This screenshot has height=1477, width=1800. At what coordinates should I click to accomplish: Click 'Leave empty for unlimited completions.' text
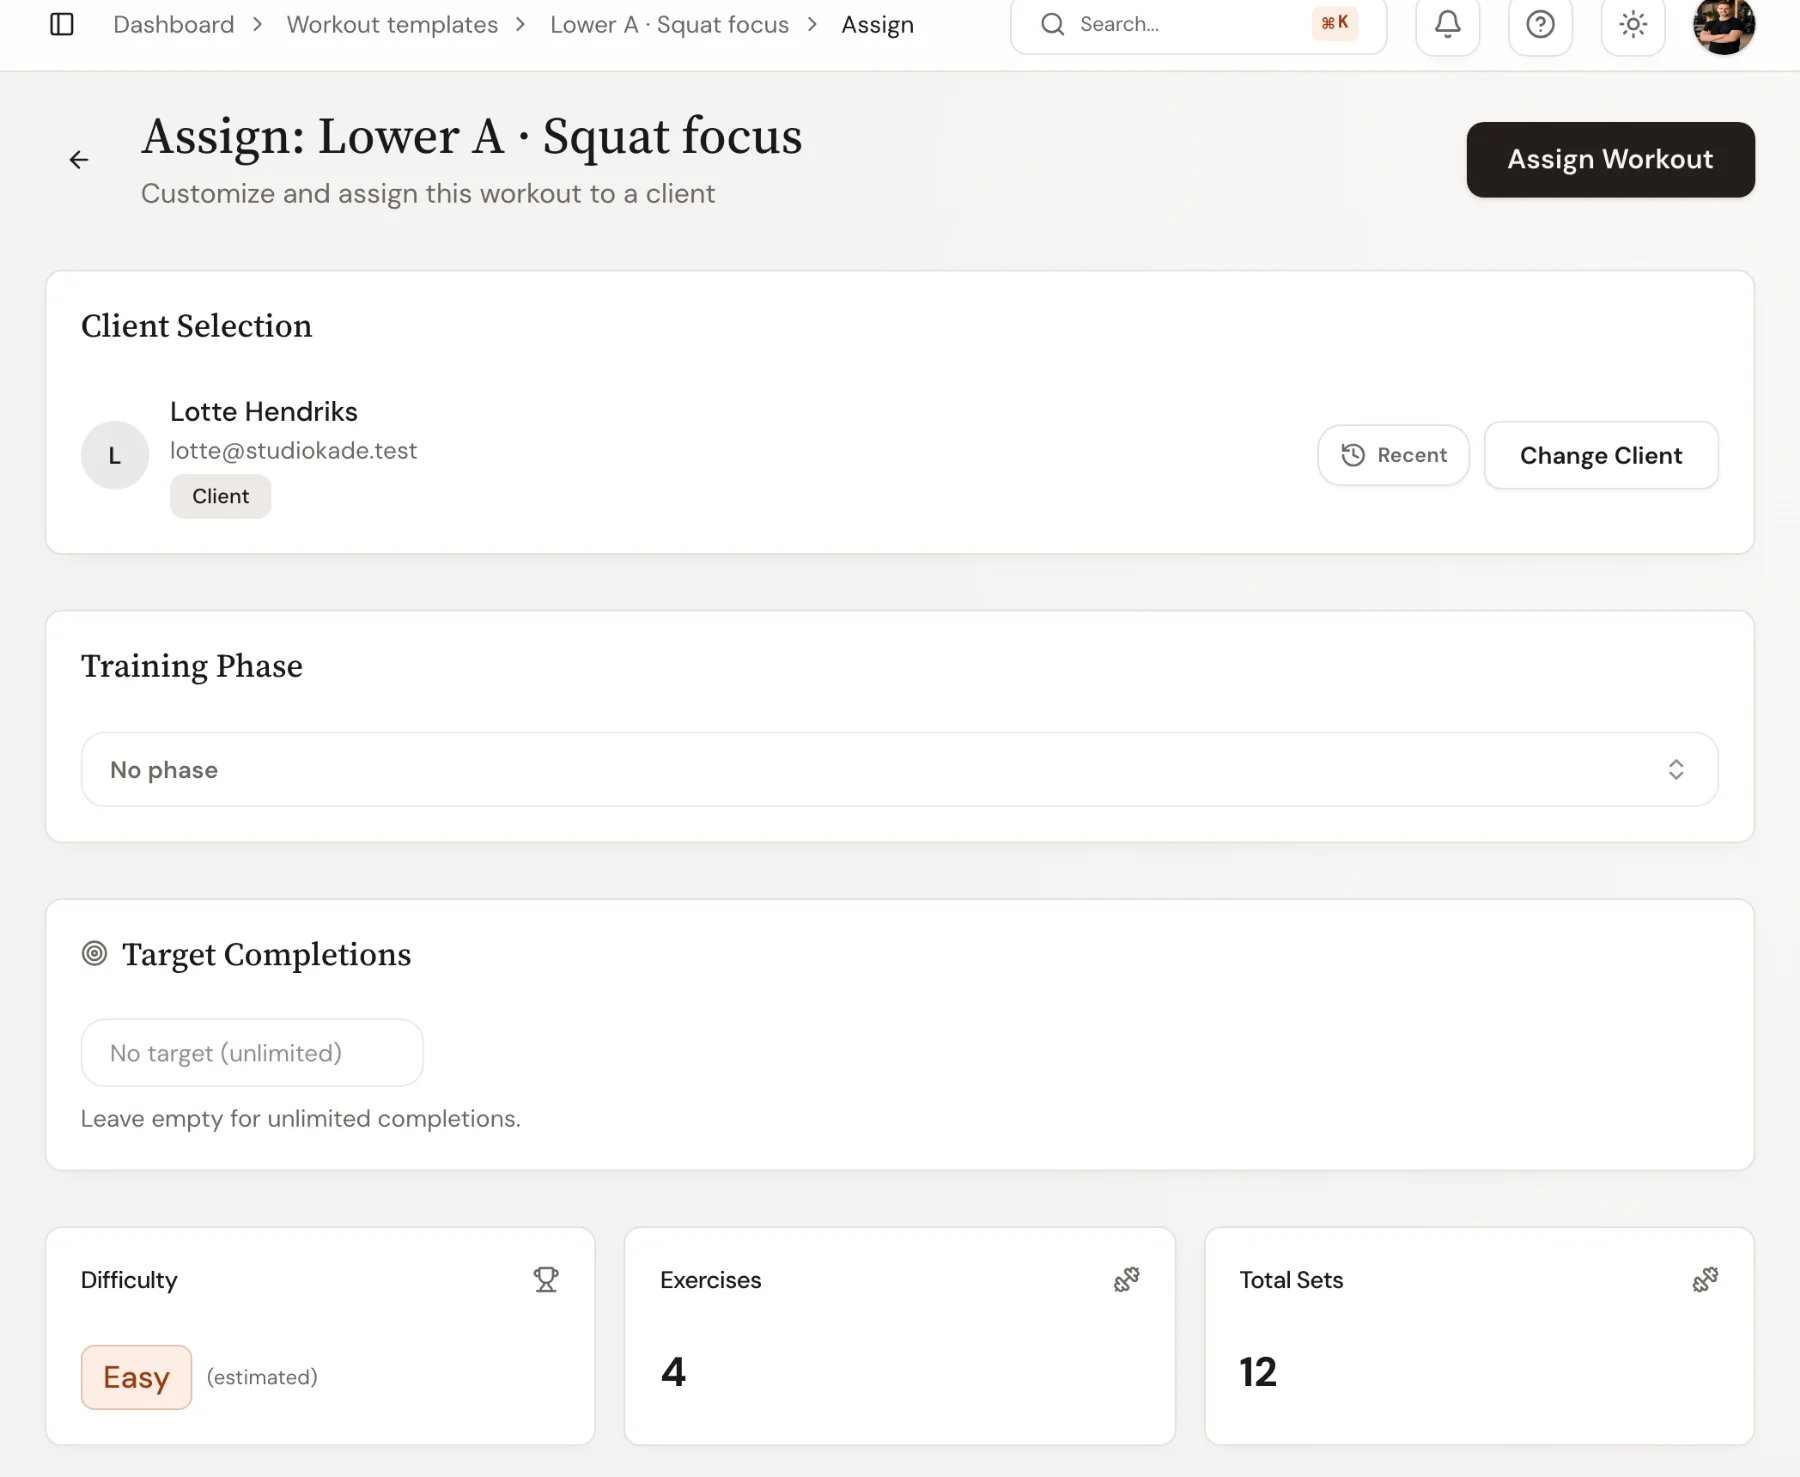(300, 1119)
